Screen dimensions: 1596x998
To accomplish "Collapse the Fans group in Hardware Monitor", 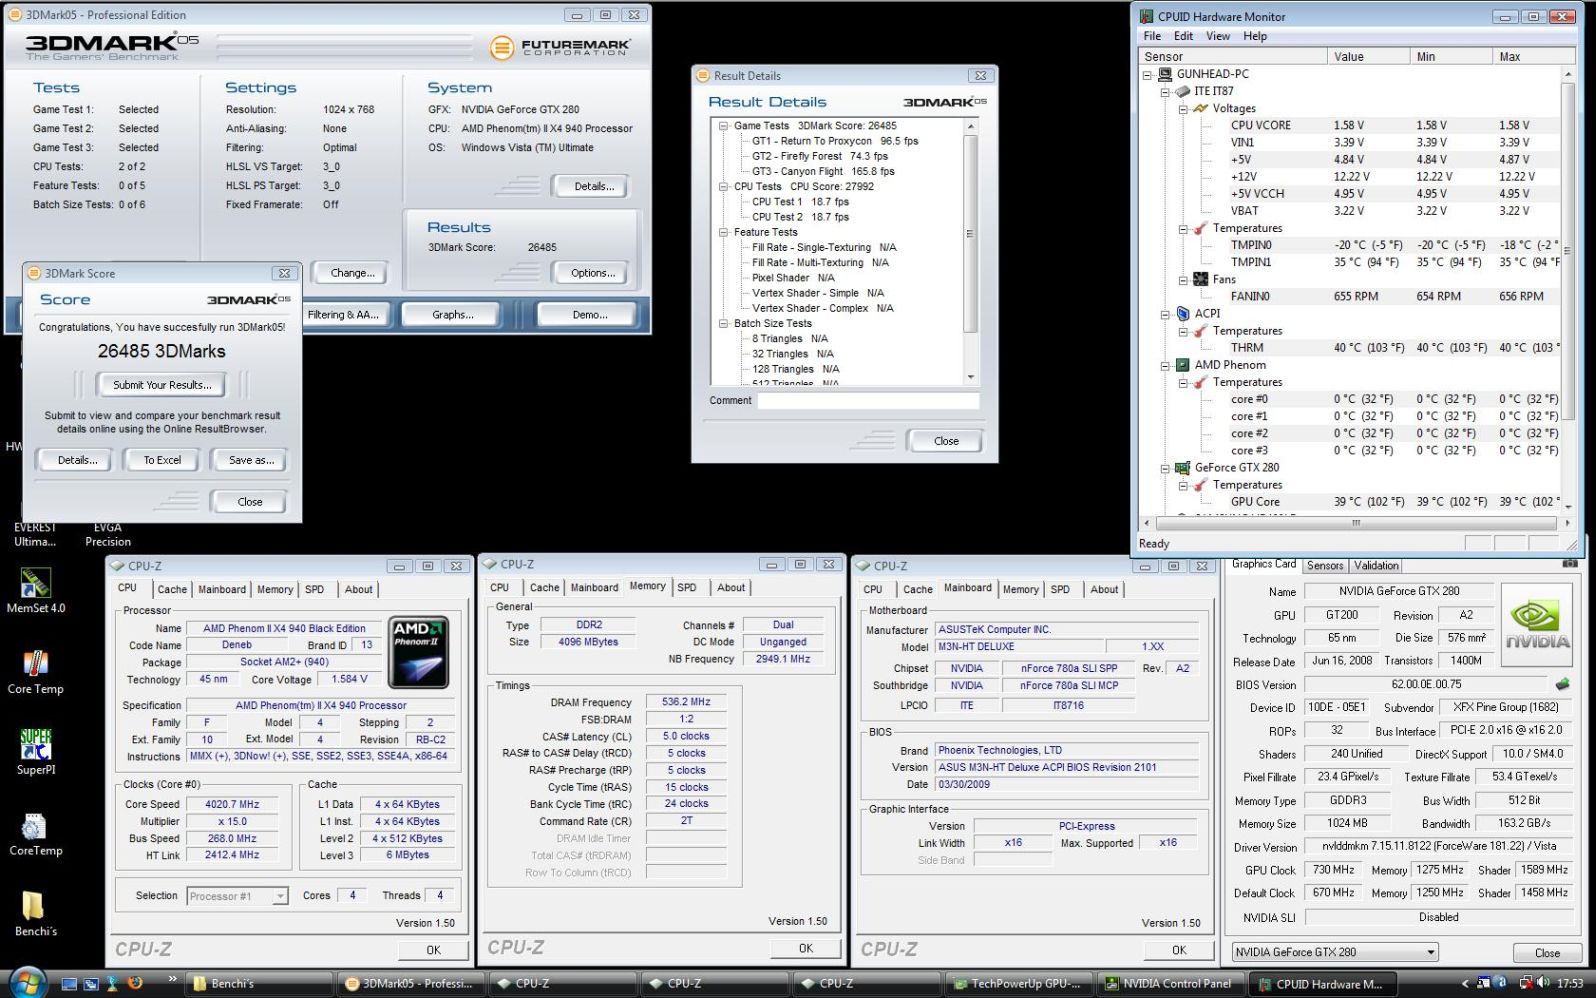I will [1183, 279].
